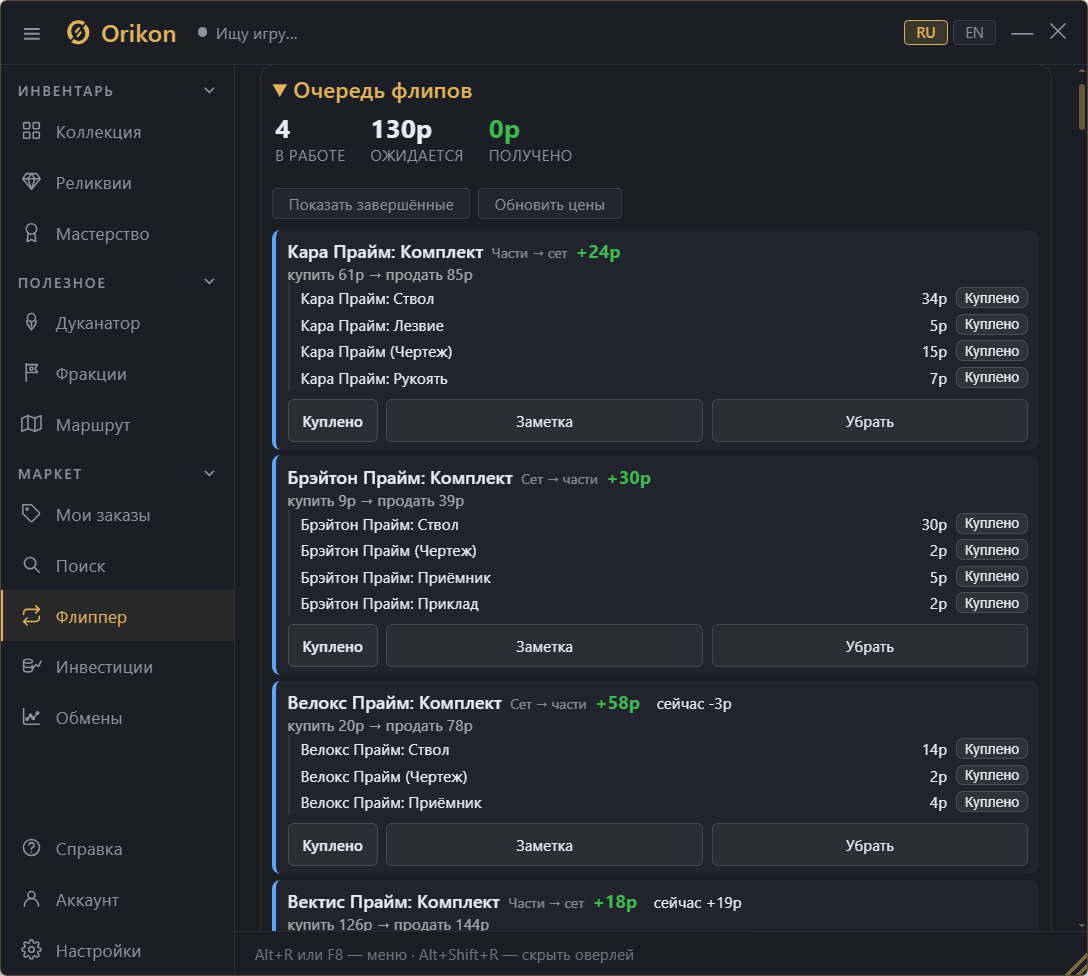Click the Коллекция grid icon
This screenshot has height=976, width=1088.
click(31, 131)
